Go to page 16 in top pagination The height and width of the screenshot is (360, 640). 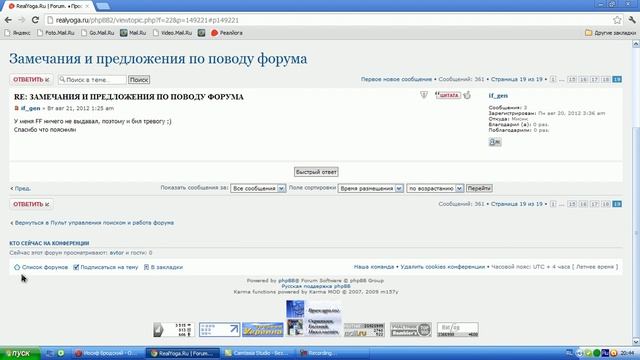pyautogui.click(x=583, y=79)
